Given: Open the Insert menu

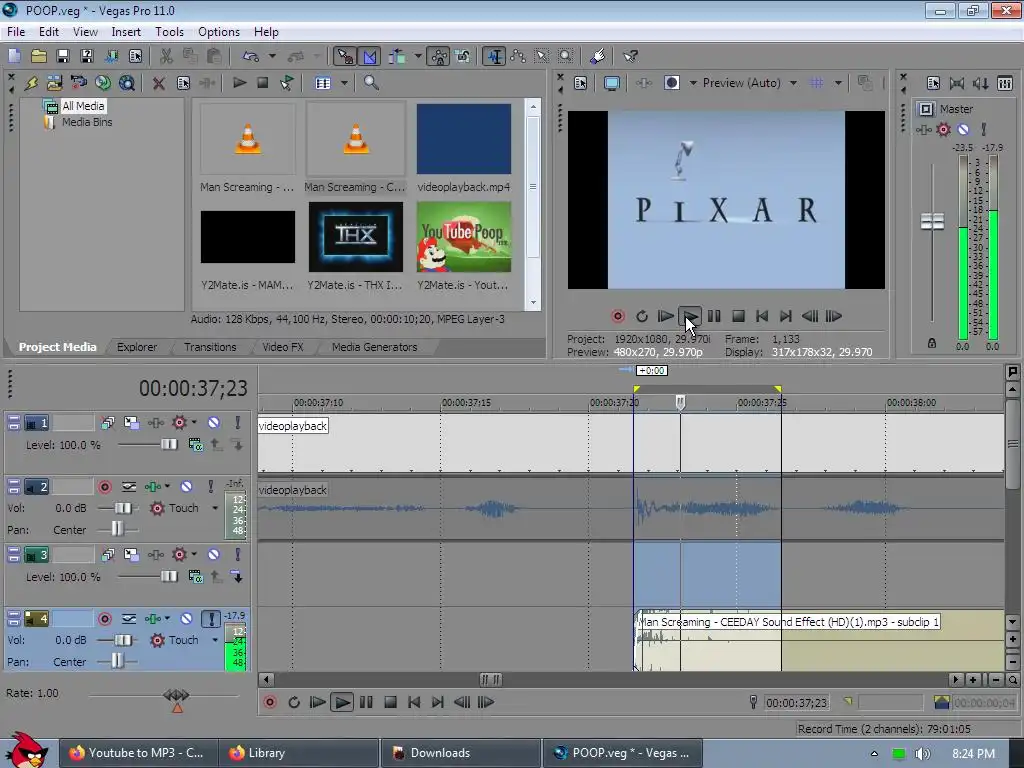Looking at the screenshot, I should pyautogui.click(x=125, y=31).
